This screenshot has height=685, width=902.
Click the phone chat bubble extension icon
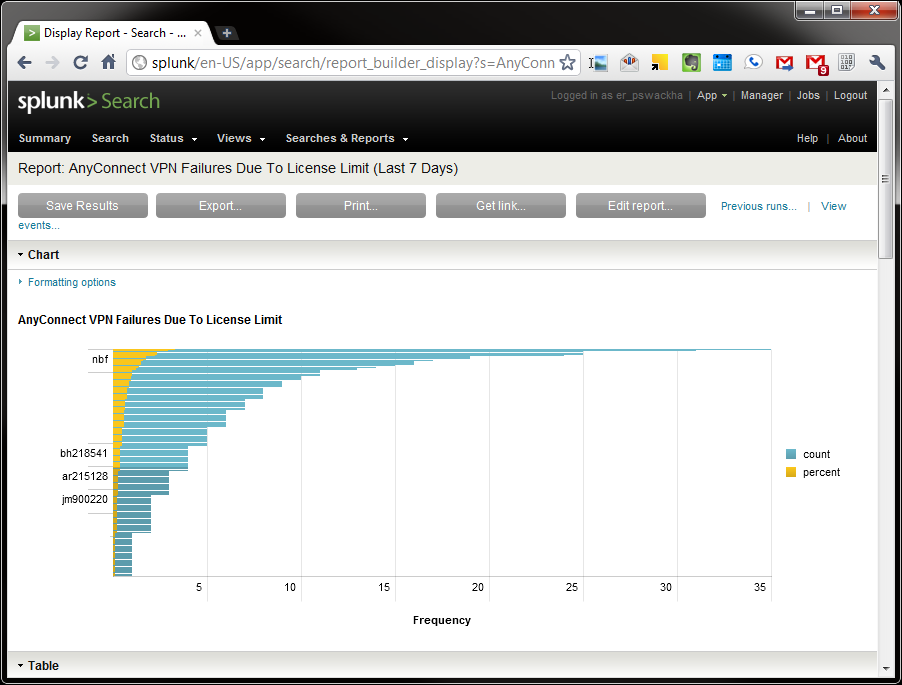click(753, 62)
